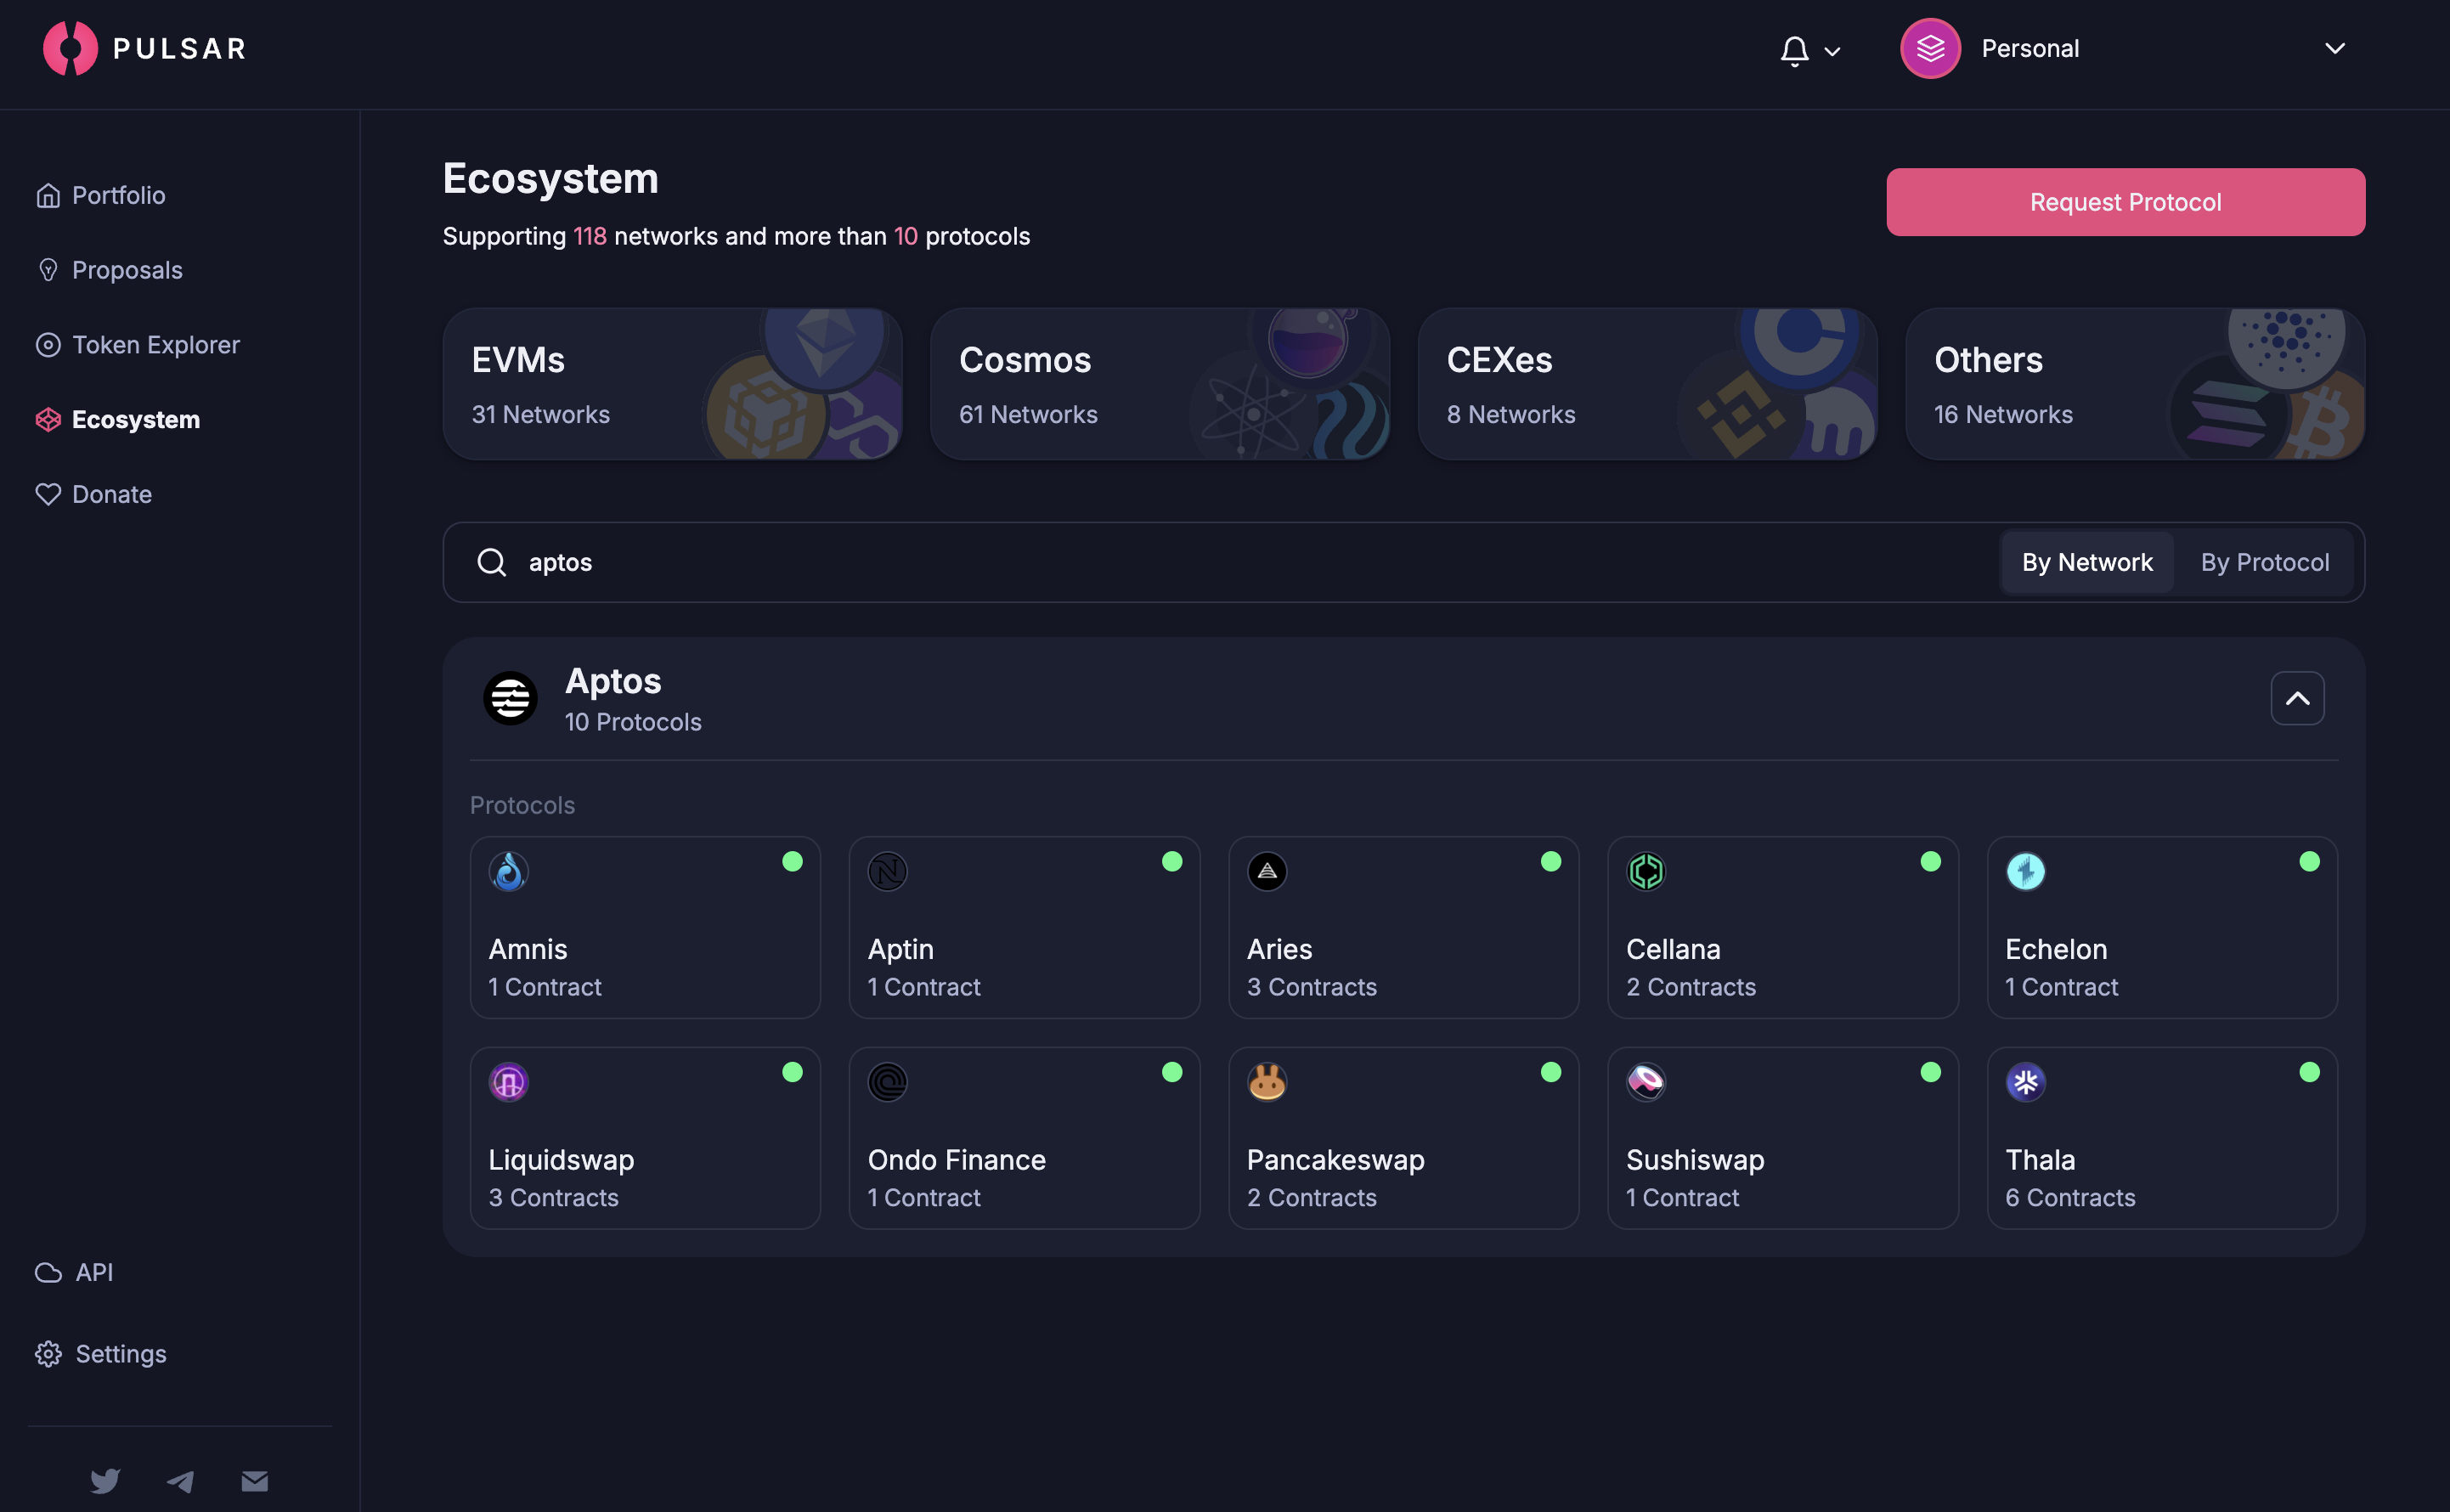
Task: Select the By Network toggle
Action: (2086, 562)
